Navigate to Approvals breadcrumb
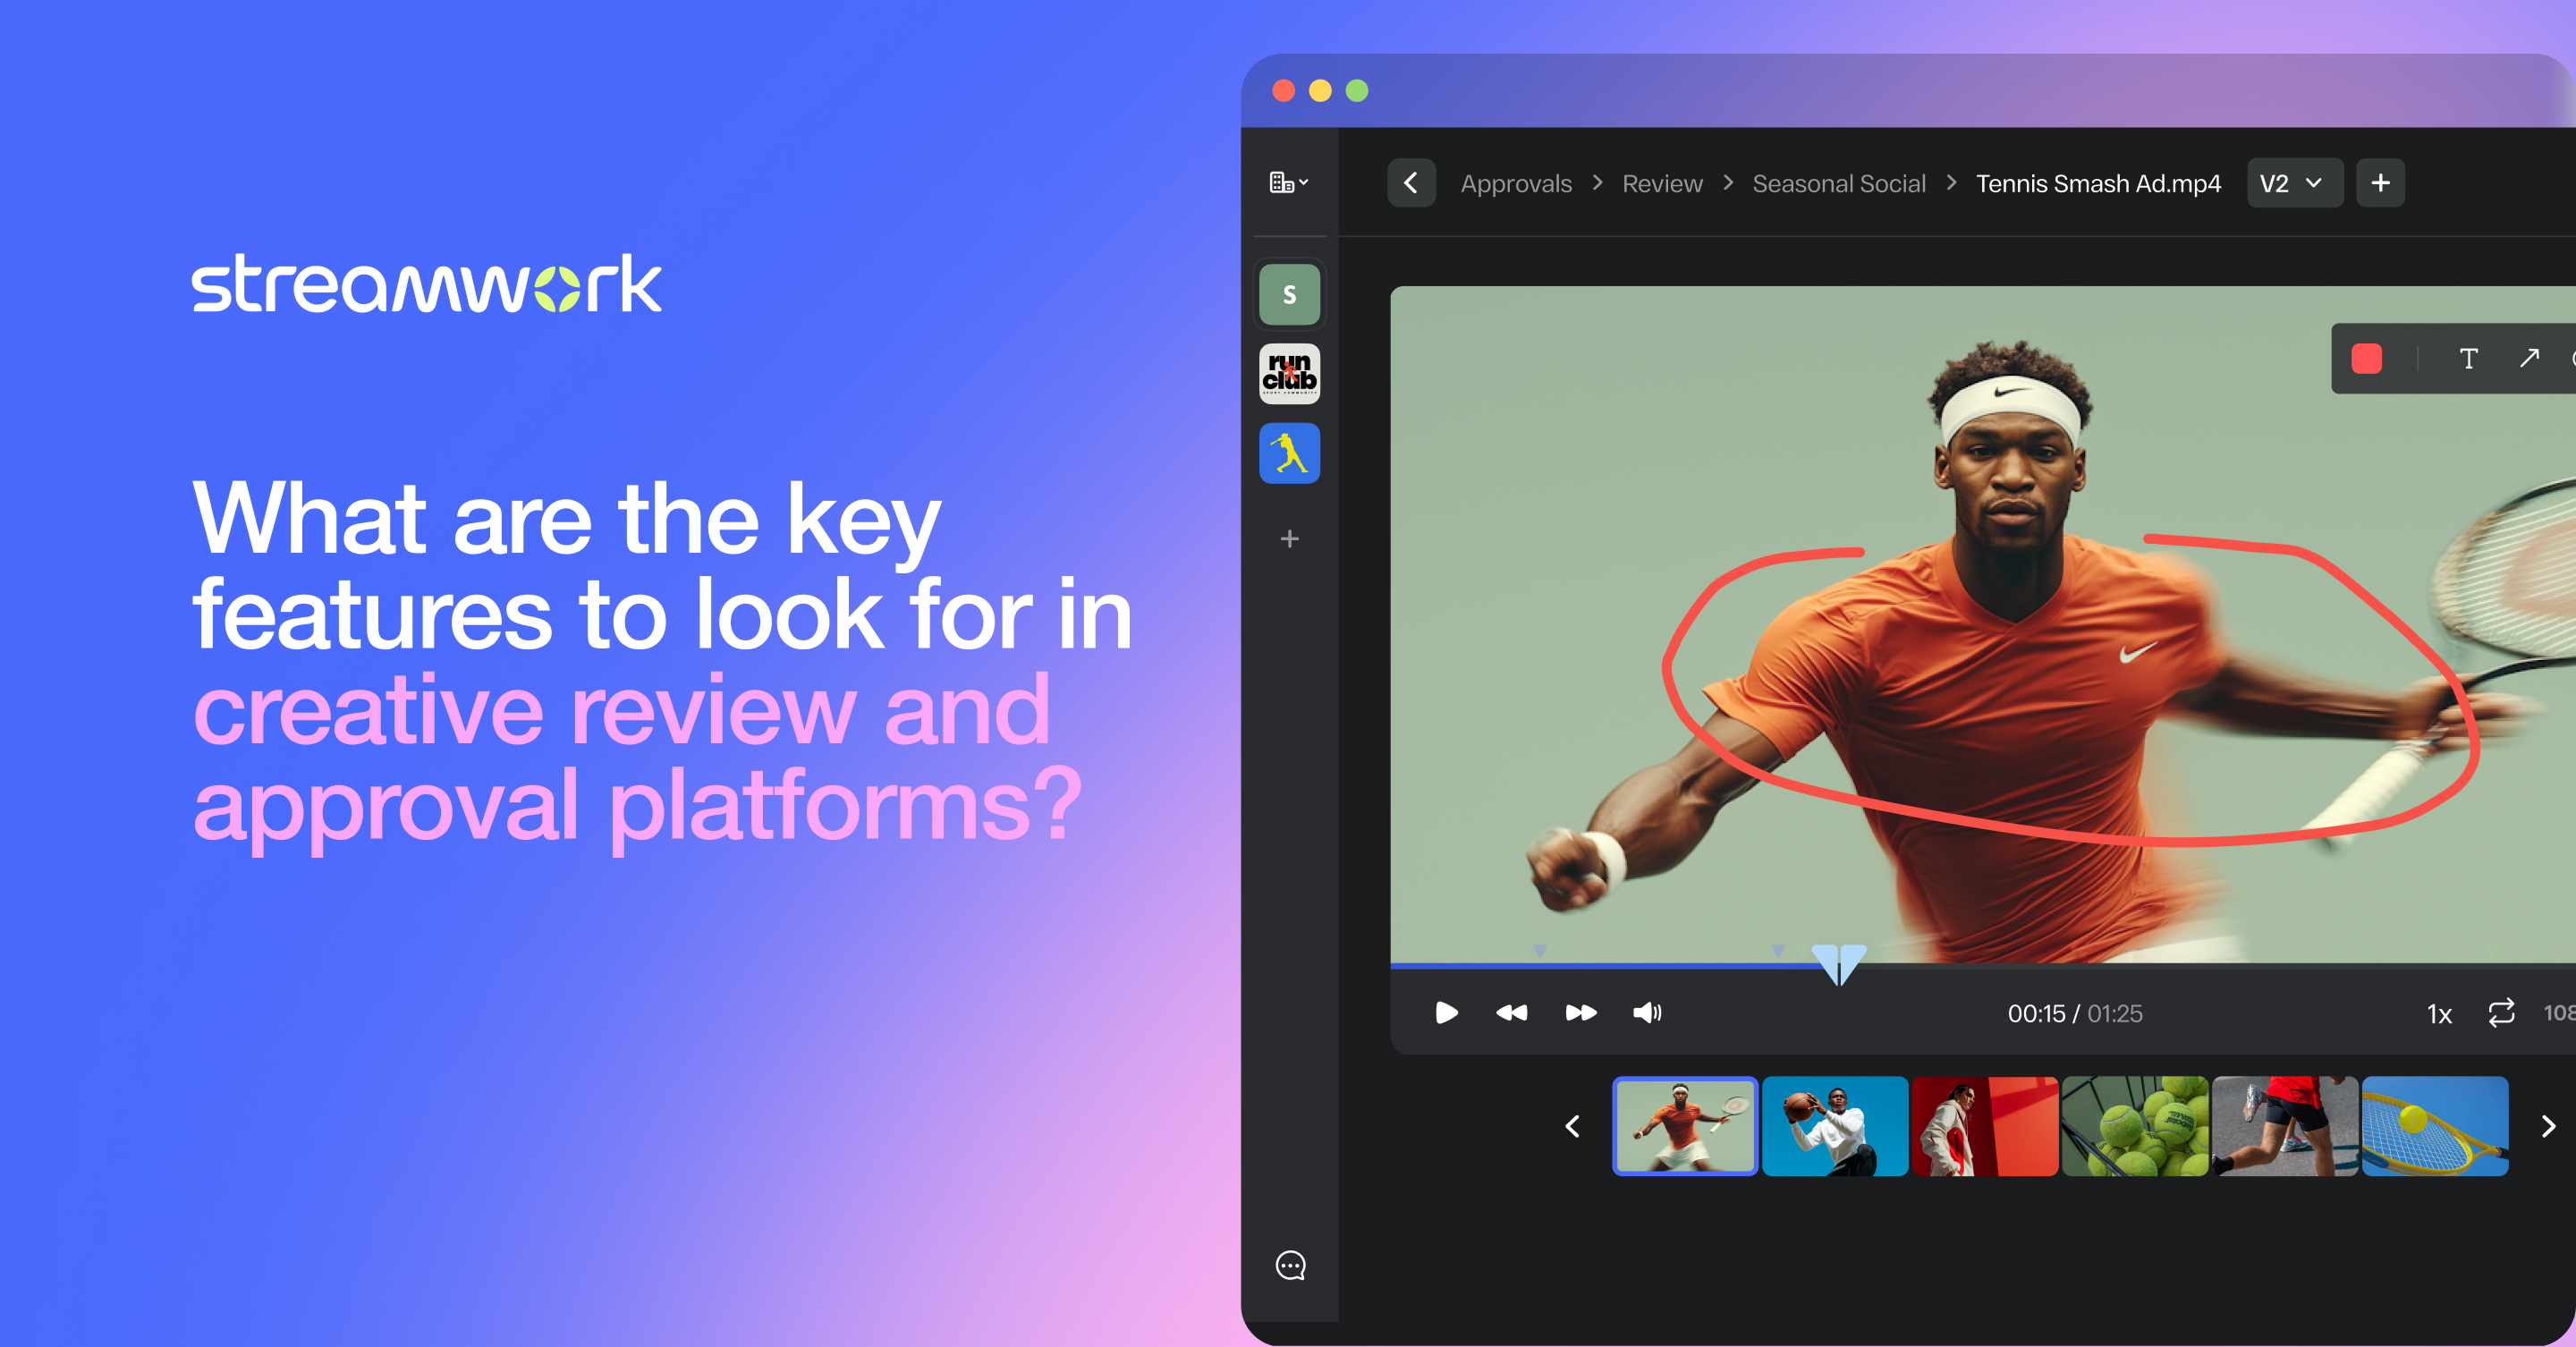The image size is (2576, 1347). tap(1516, 183)
